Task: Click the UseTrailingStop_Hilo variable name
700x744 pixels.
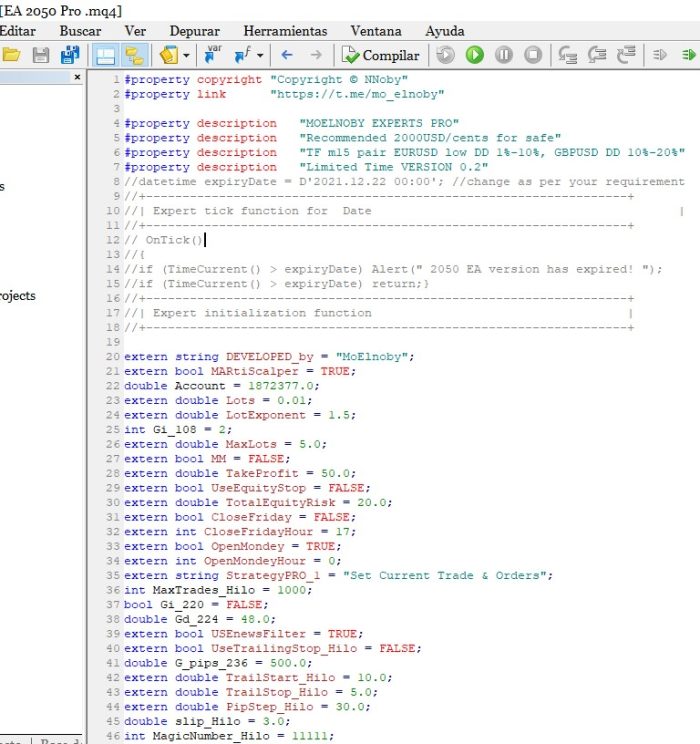Action: 284,649
